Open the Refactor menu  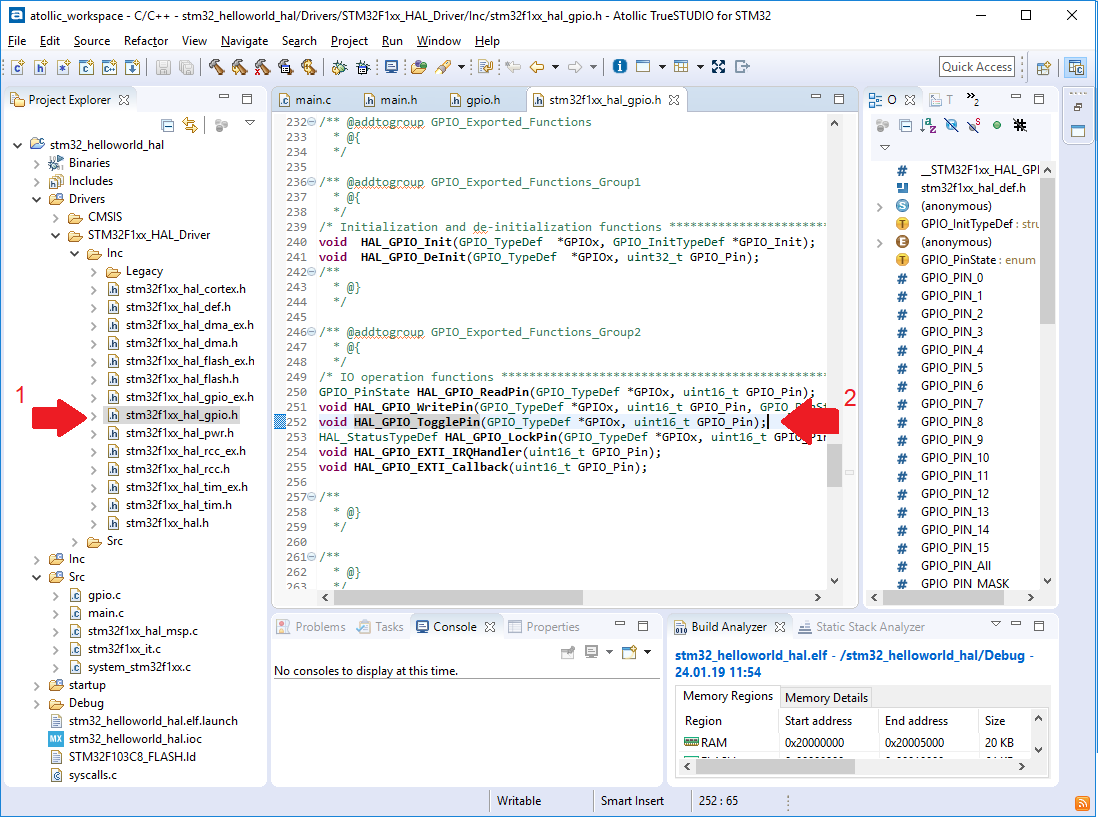coord(145,41)
